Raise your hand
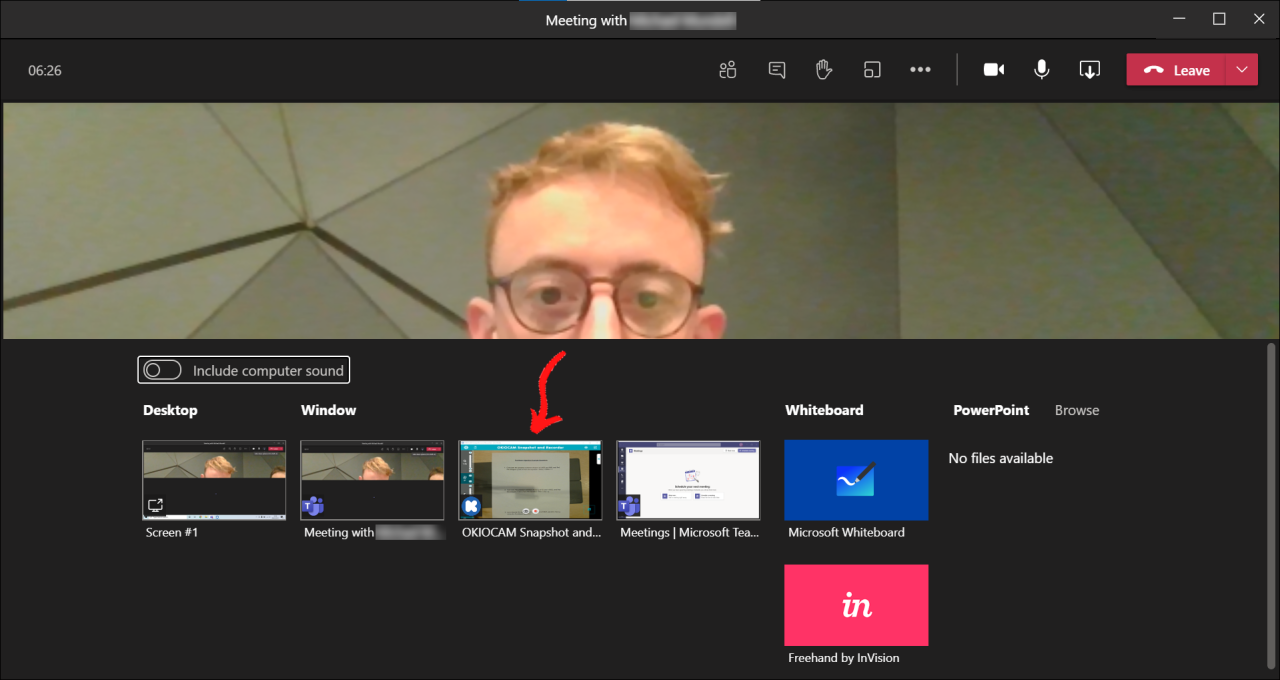 pyautogui.click(x=824, y=69)
